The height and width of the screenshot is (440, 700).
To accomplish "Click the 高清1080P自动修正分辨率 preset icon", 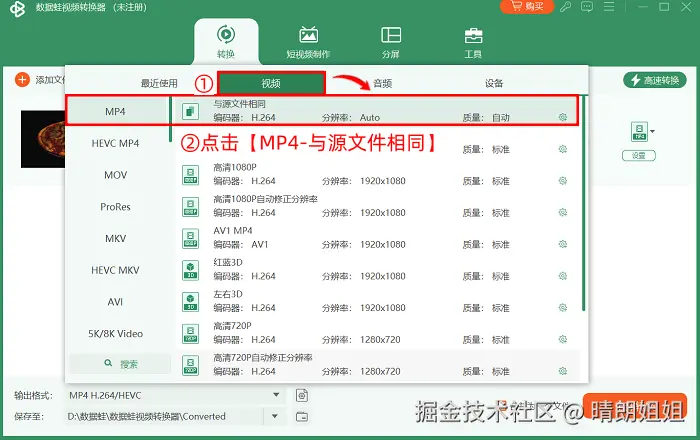I will [191, 206].
